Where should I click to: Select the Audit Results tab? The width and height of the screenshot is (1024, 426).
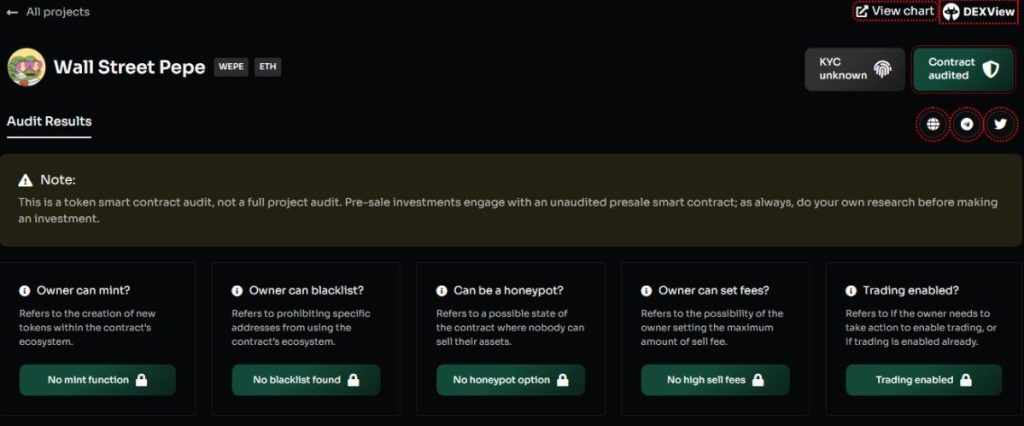49,122
